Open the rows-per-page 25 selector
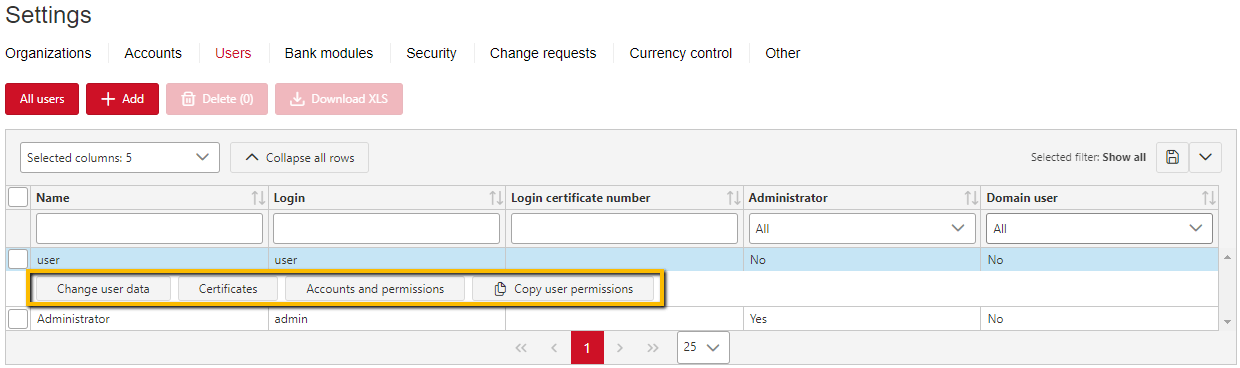This screenshot has width=1240, height=368. point(703,348)
